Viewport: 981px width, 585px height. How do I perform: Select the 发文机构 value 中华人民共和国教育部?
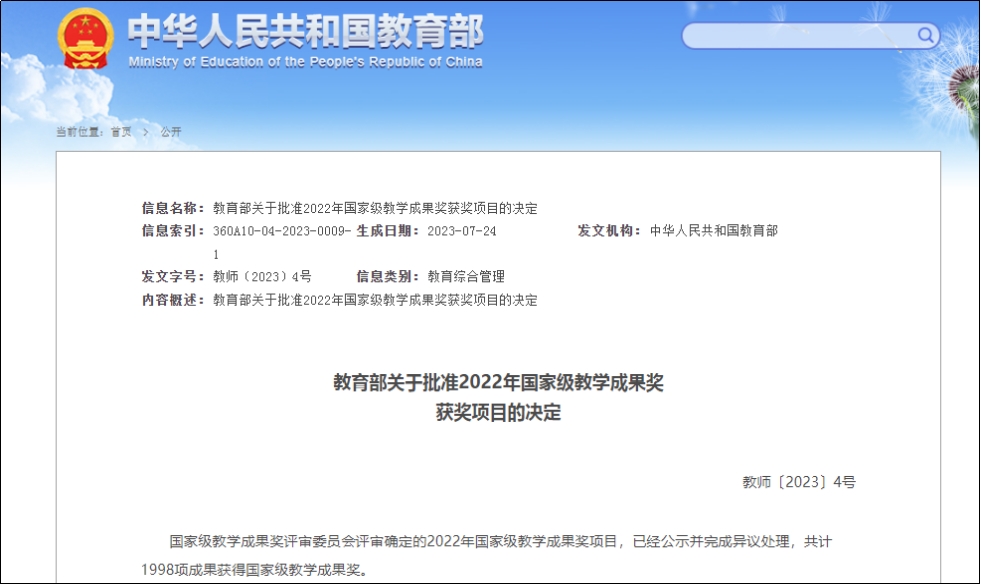click(714, 231)
